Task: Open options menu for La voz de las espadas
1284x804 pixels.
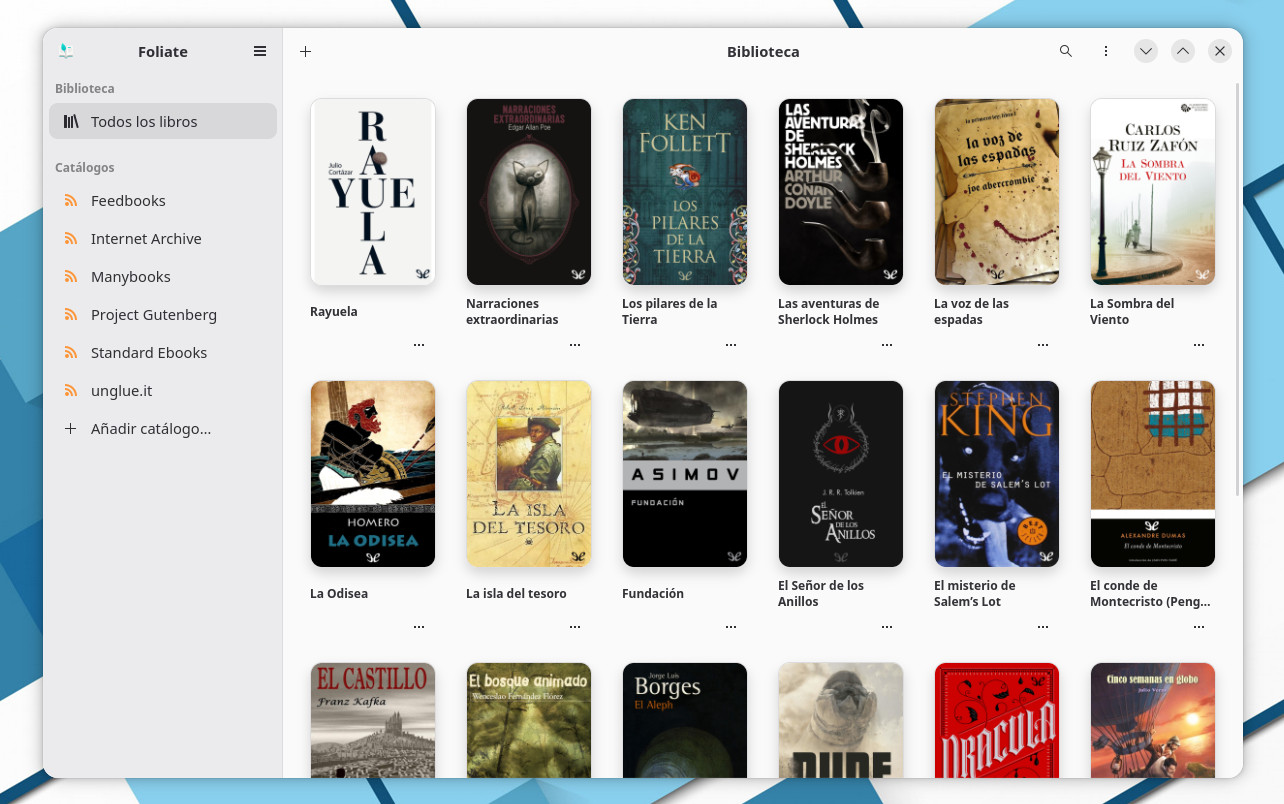Action: (1043, 344)
